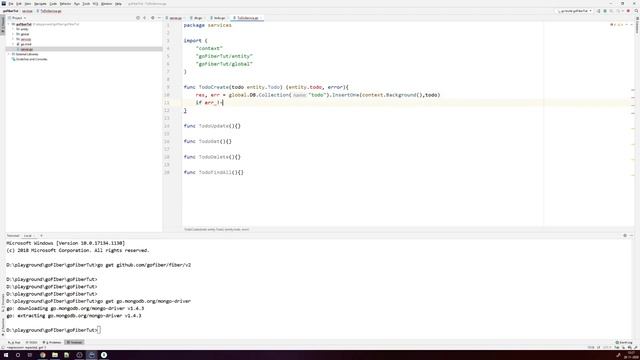Click the inspection warnings indicator in editor
This screenshot has height=360, width=640.
pos(617,25)
